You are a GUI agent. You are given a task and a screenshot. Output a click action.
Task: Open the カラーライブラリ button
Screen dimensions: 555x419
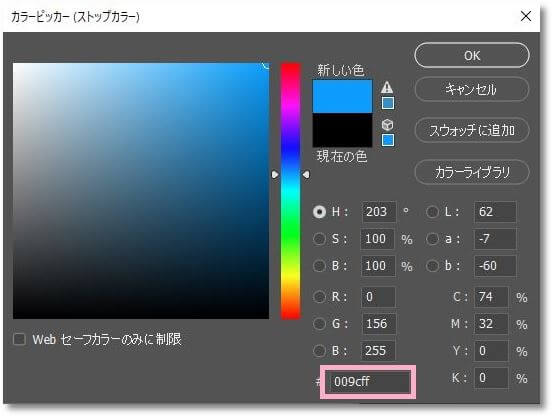[x=472, y=172]
